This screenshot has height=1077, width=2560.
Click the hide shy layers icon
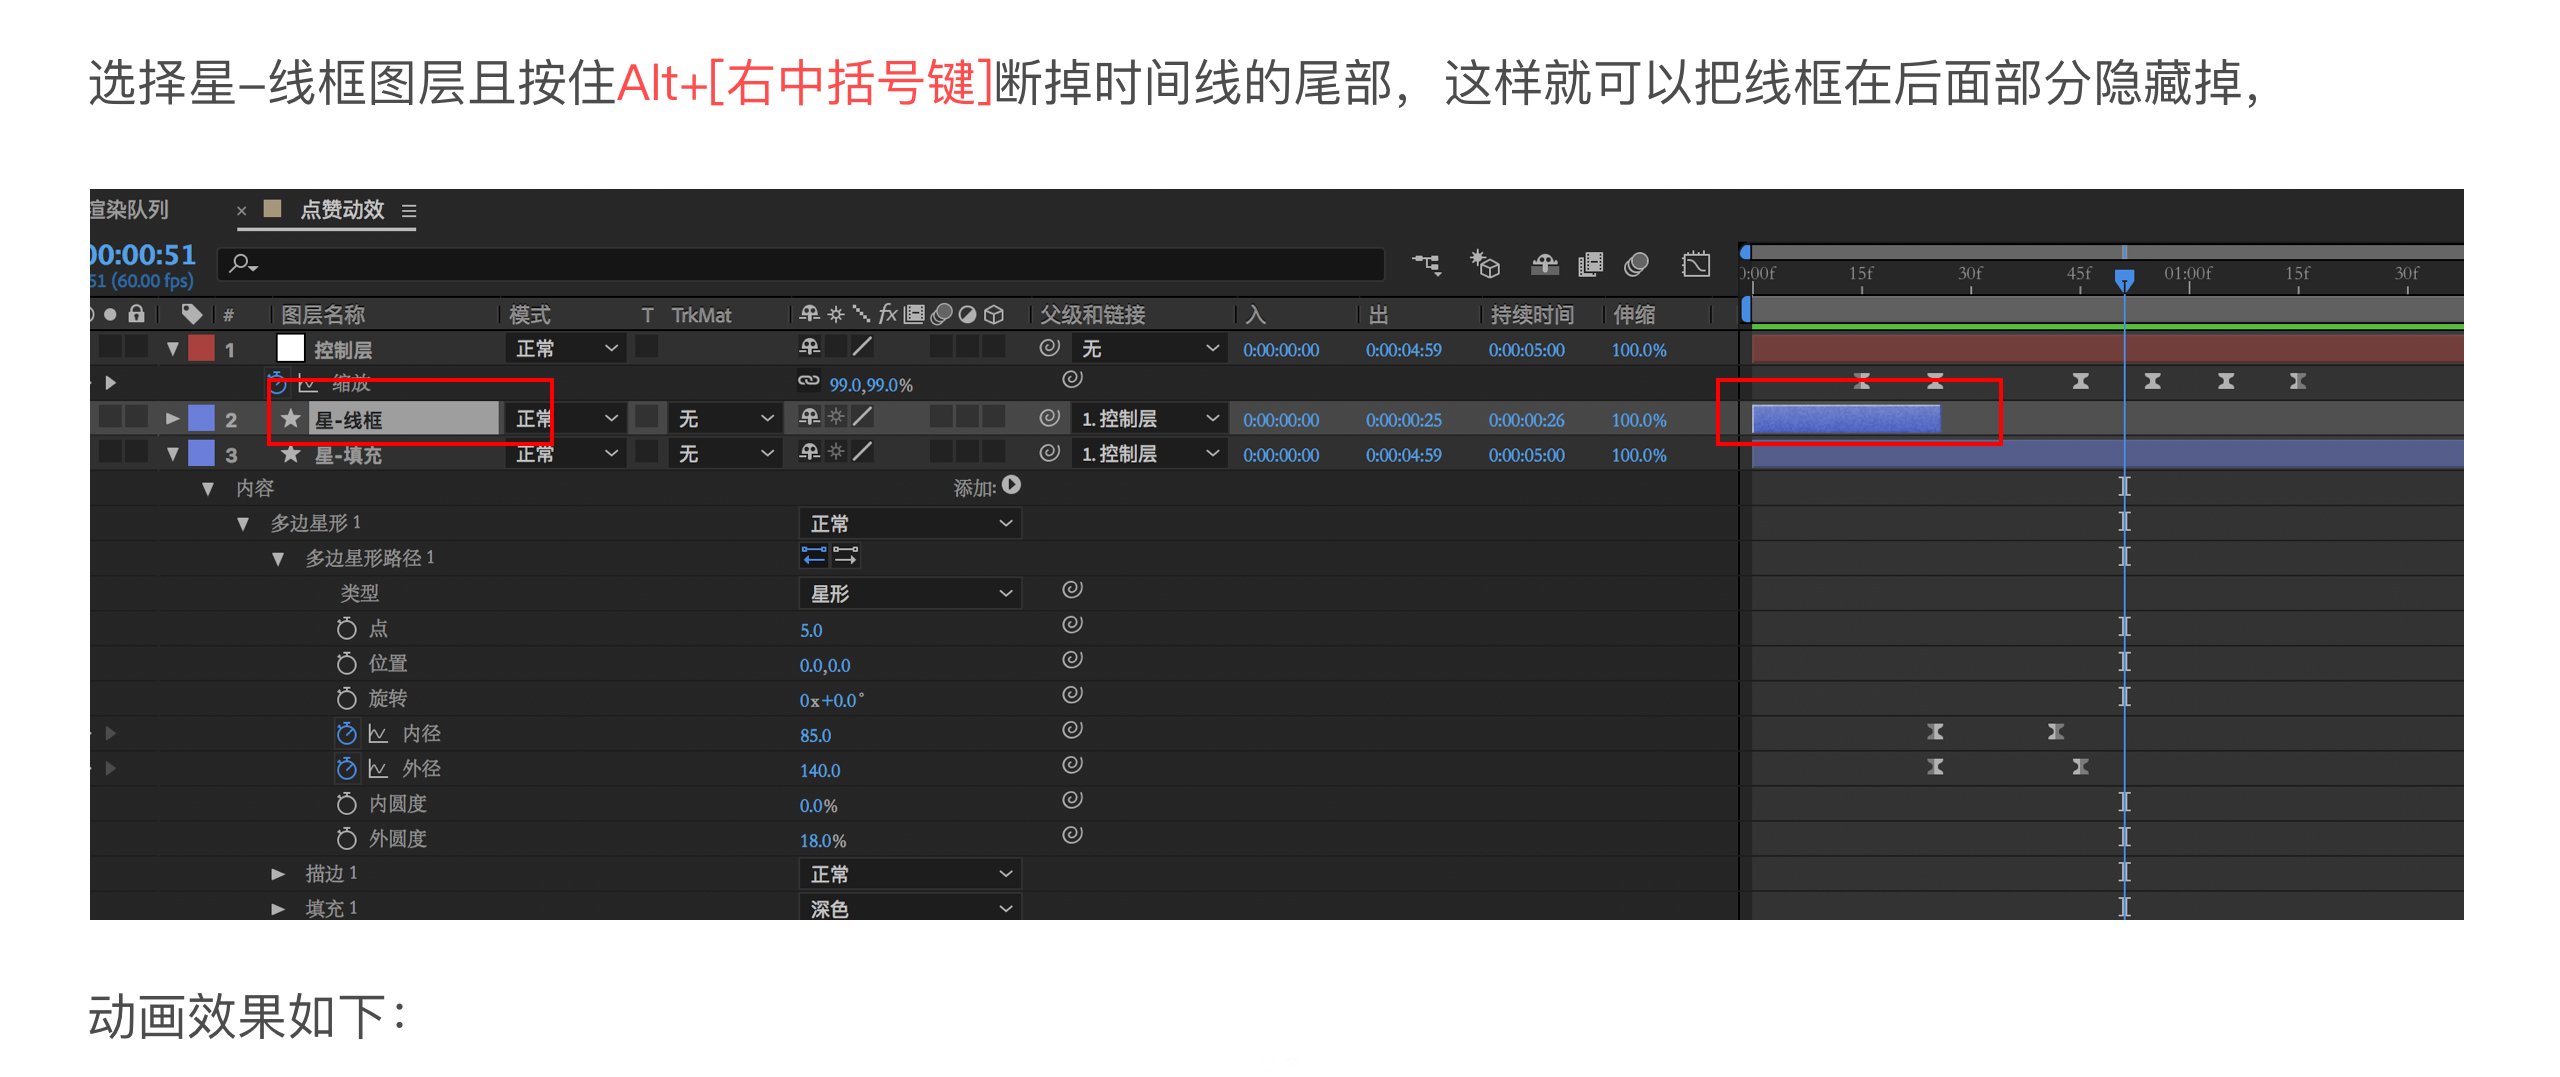coord(1544,264)
